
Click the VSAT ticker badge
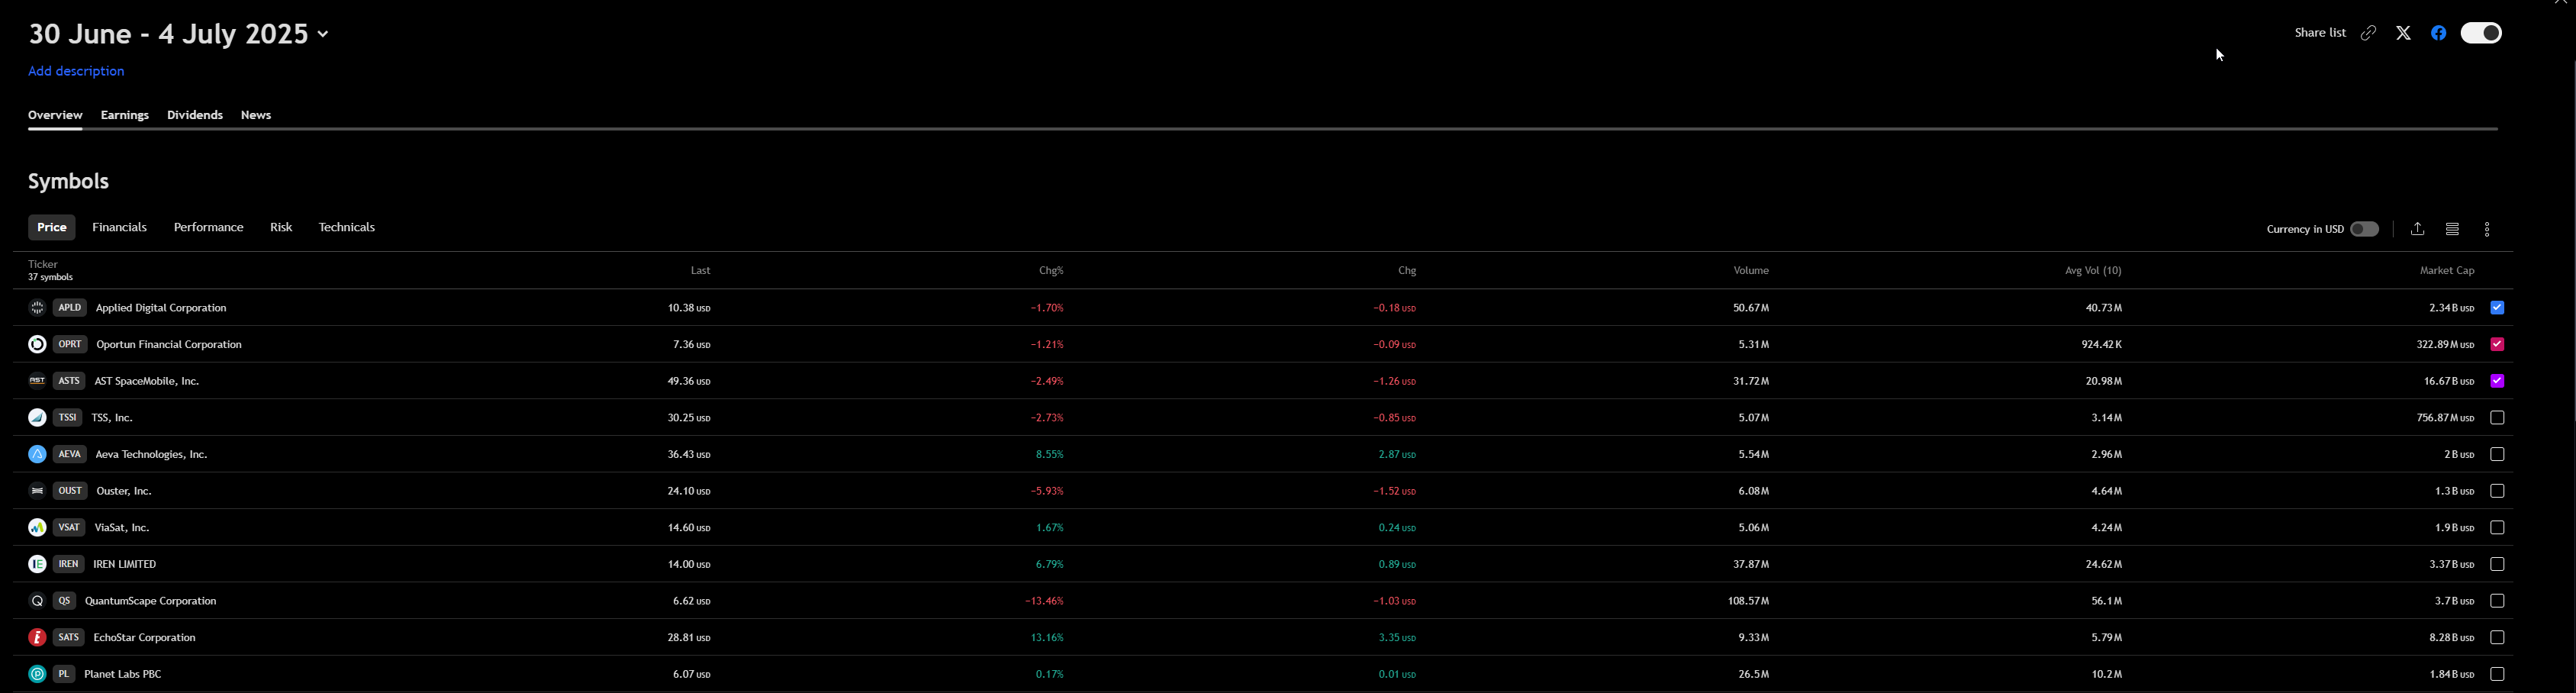(69, 527)
